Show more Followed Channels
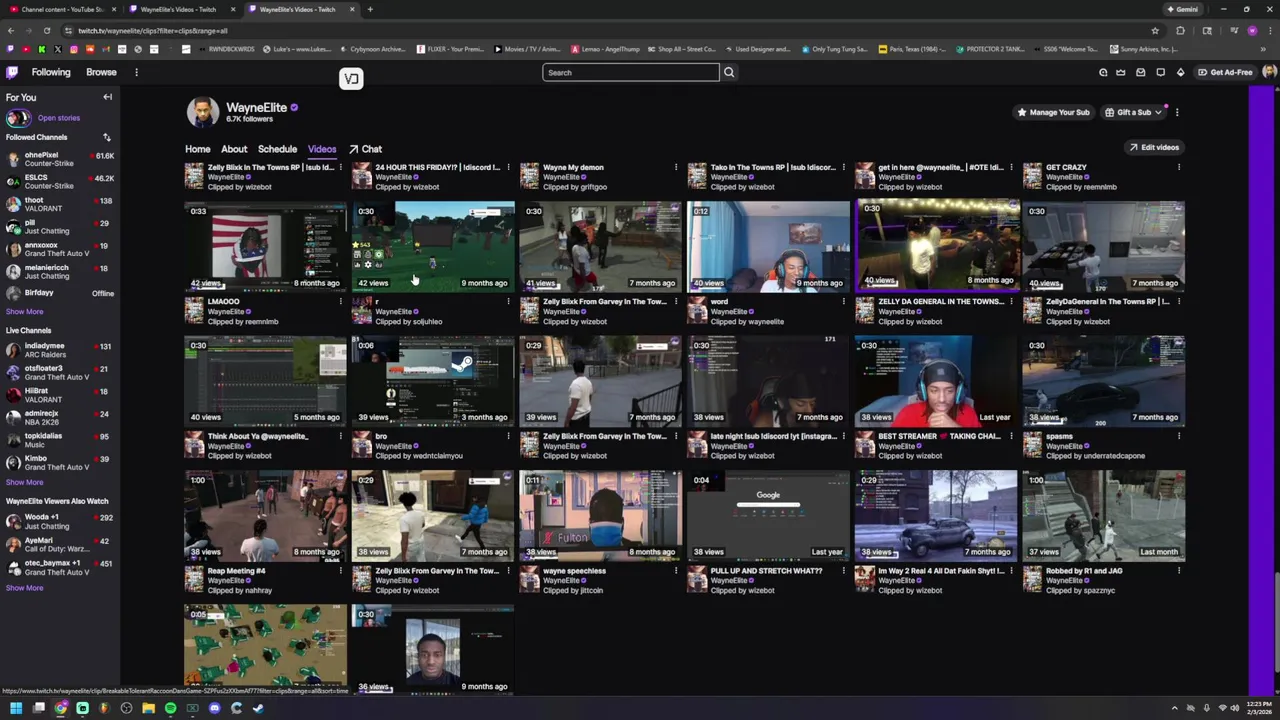This screenshot has height=720, width=1280. click(24, 311)
